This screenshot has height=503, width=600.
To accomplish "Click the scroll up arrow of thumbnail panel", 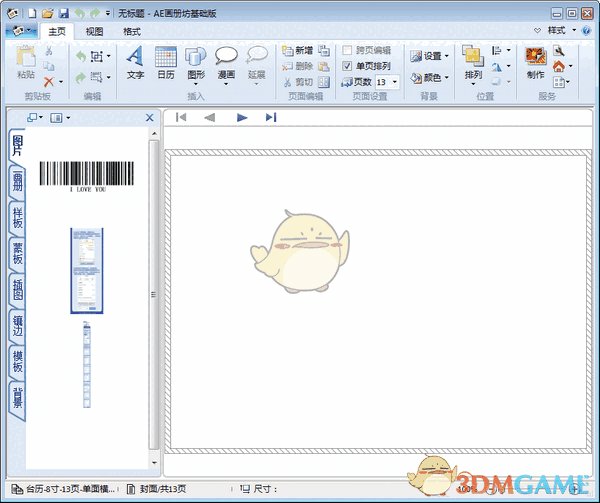I will [x=154, y=133].
